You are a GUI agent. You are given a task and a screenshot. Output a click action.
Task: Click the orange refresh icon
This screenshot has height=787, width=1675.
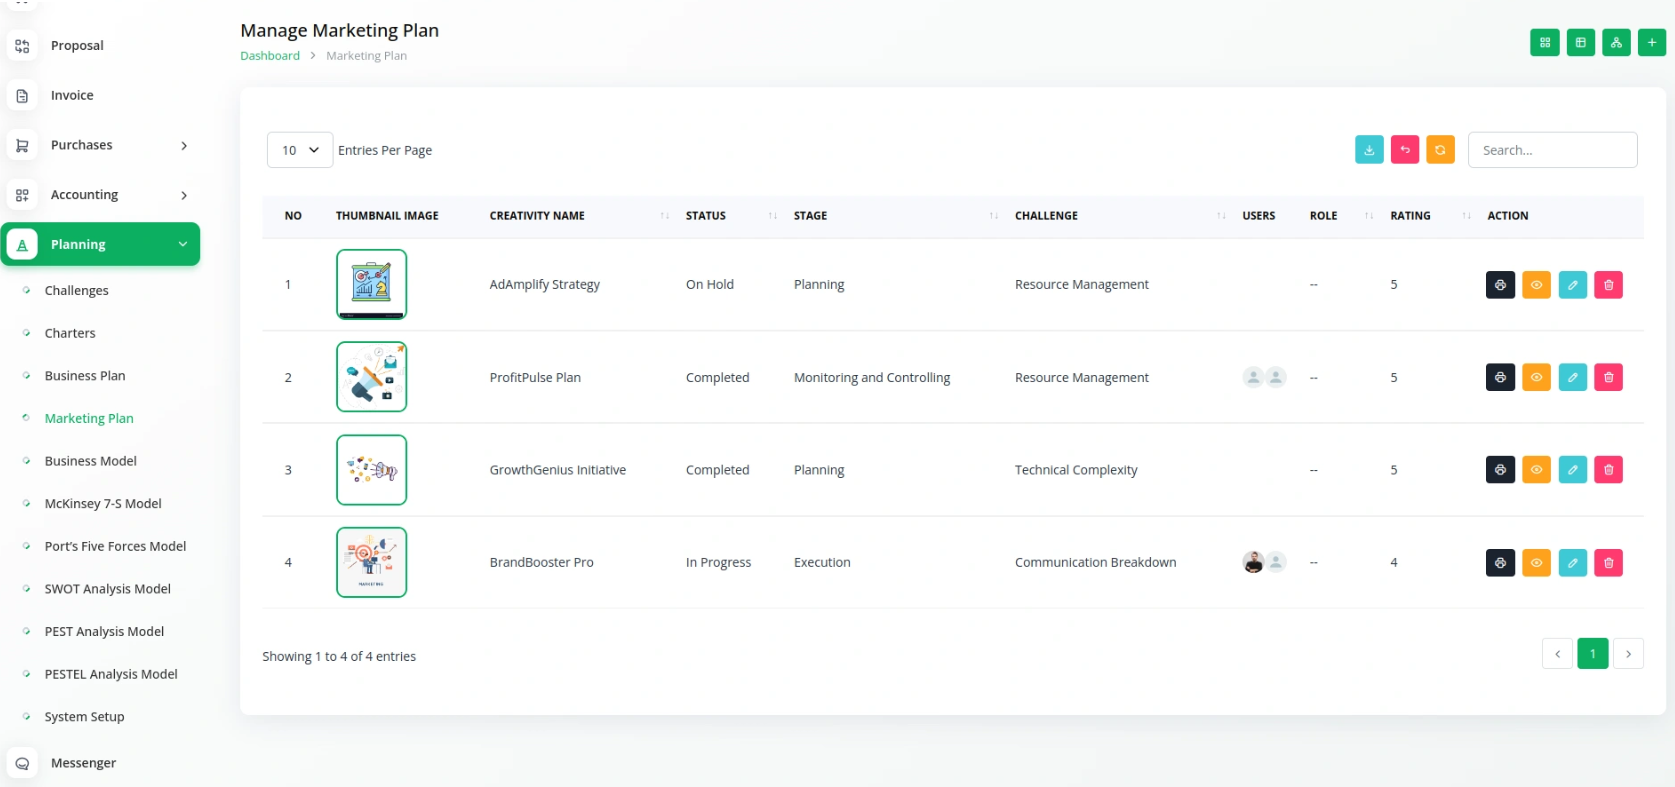[1440, 150]
